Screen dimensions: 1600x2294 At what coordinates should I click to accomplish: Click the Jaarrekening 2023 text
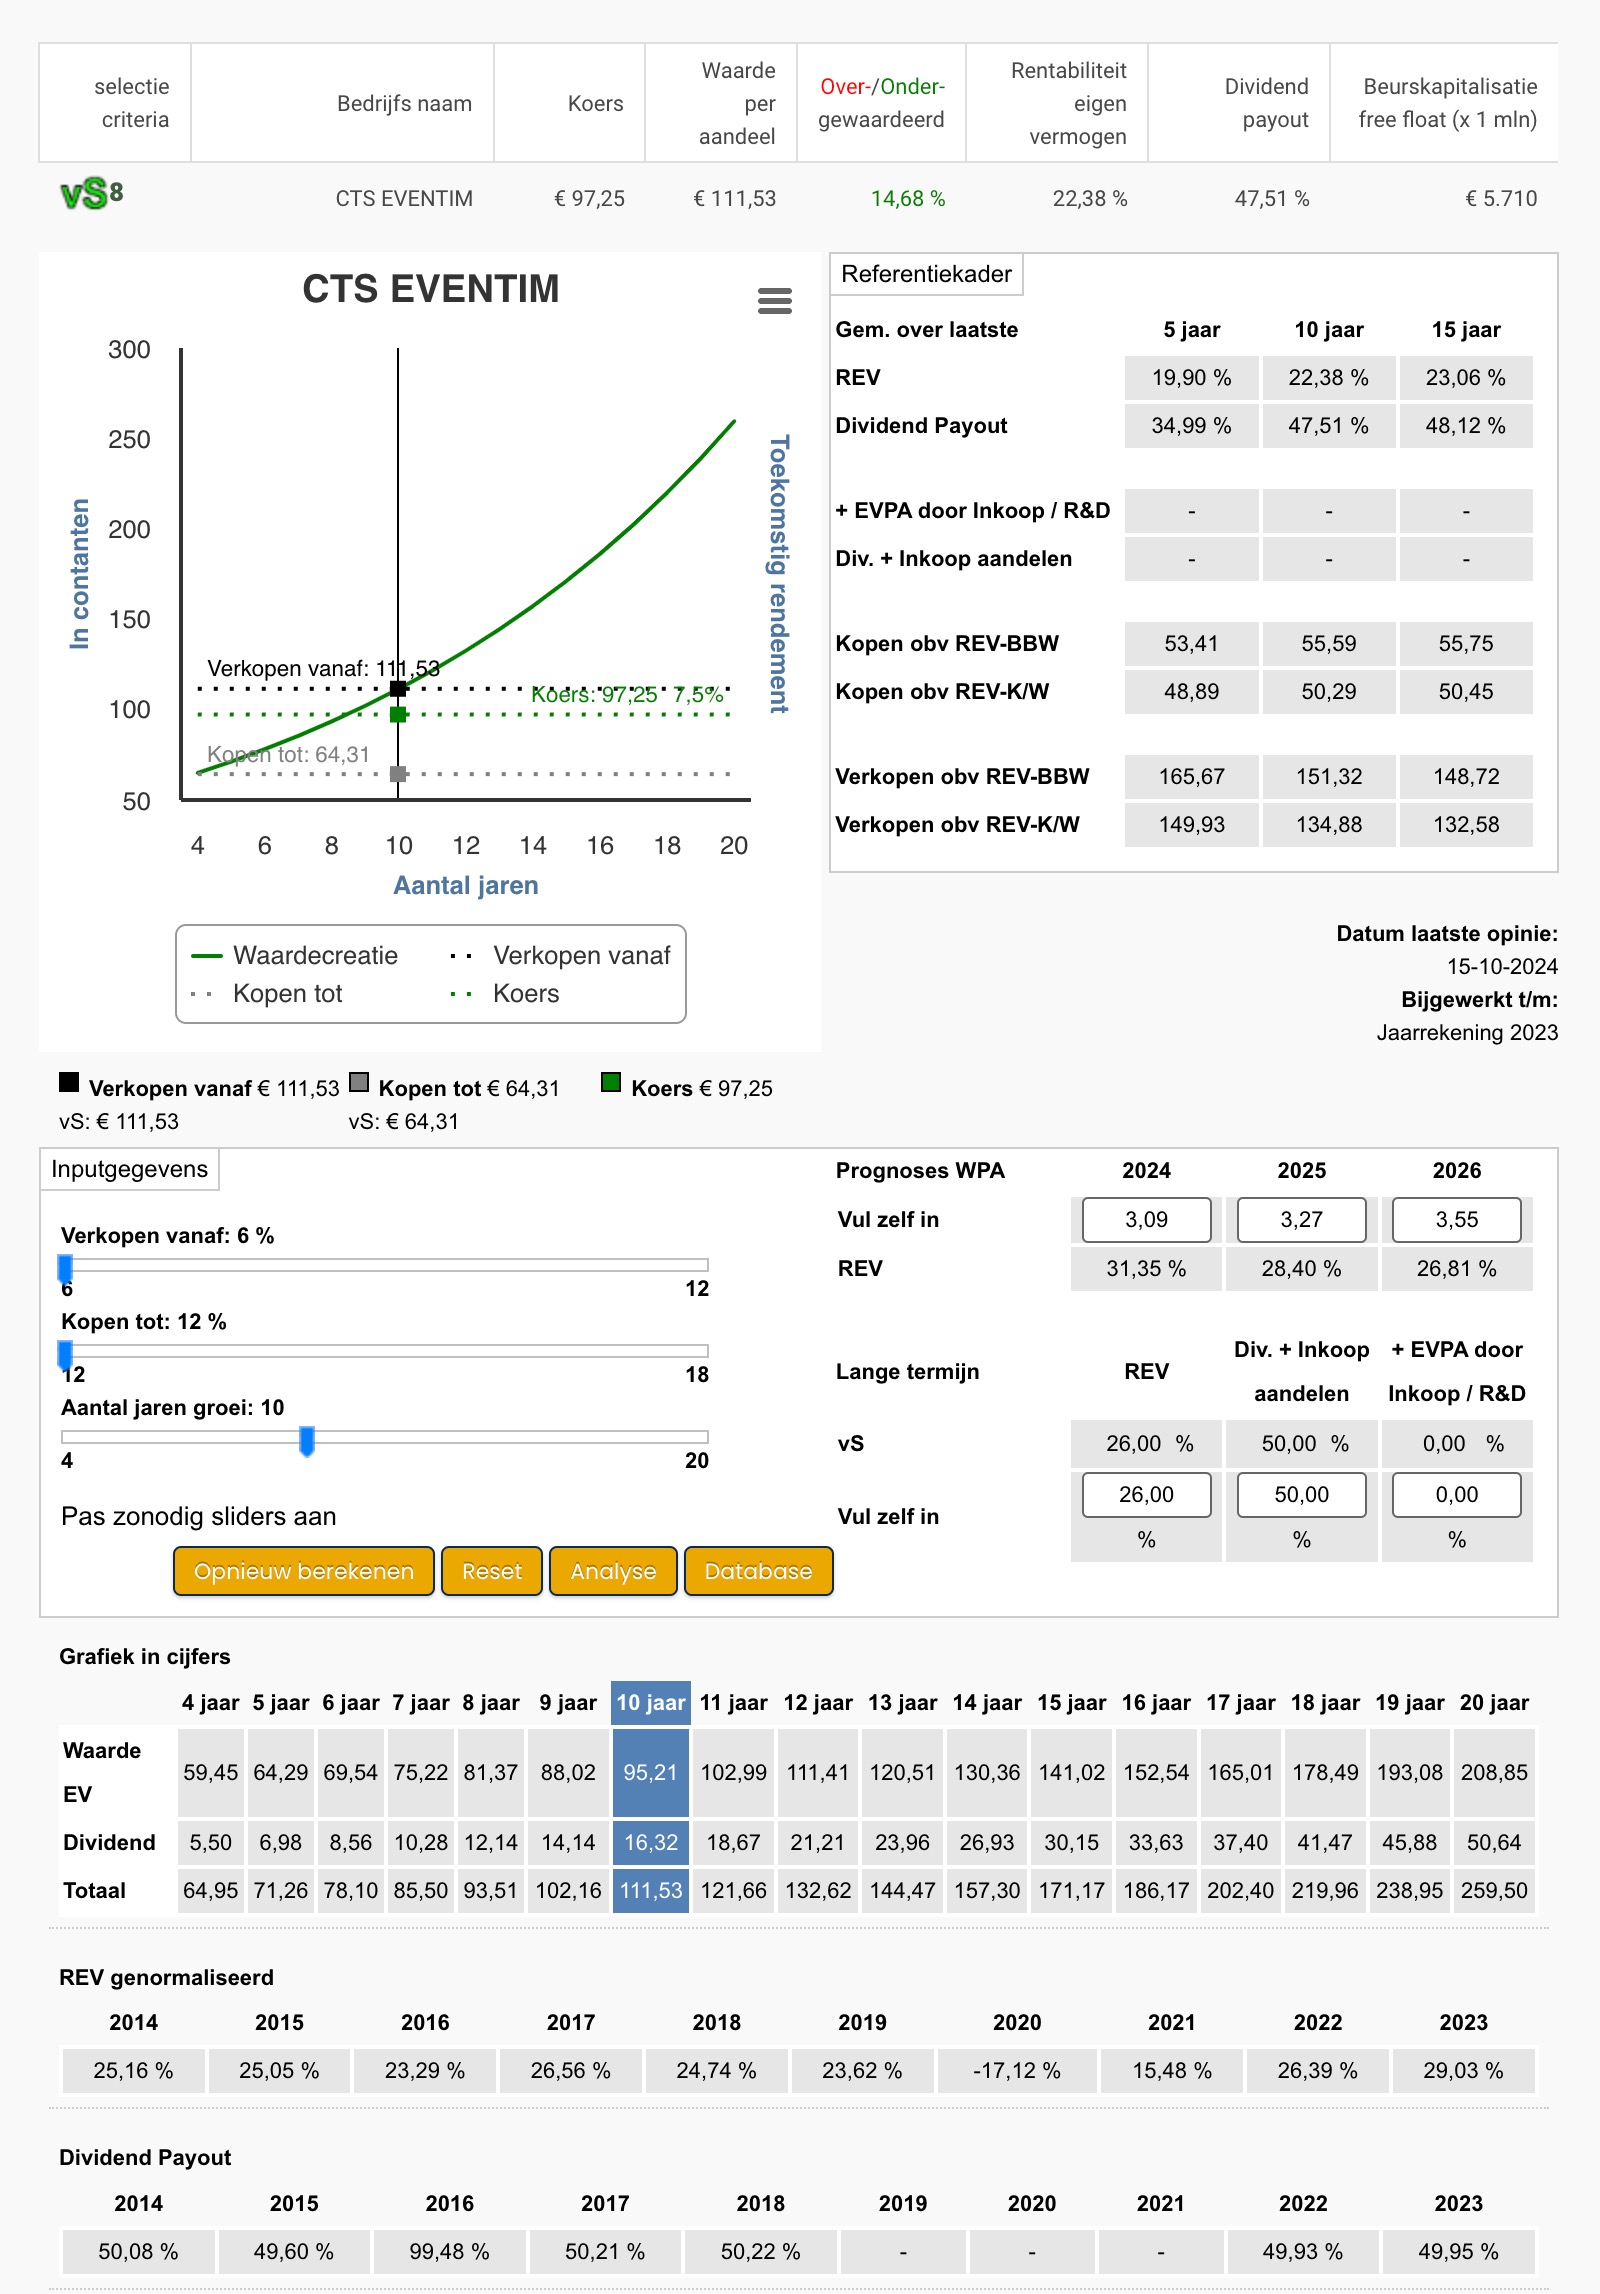click(x=1467, y=1033)
